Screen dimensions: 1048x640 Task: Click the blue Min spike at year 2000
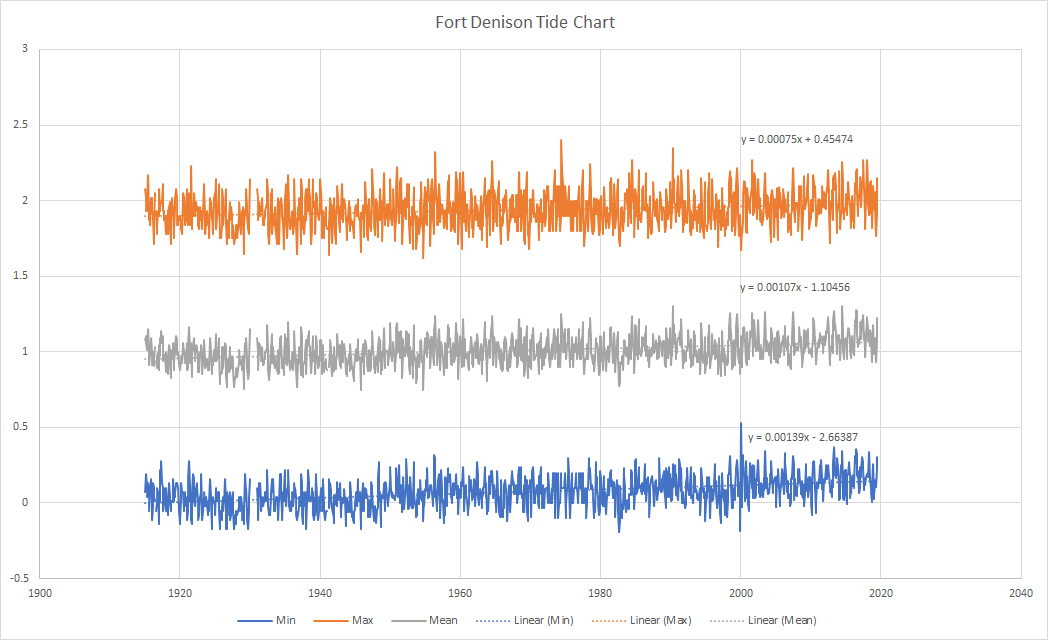coord(741,426)
